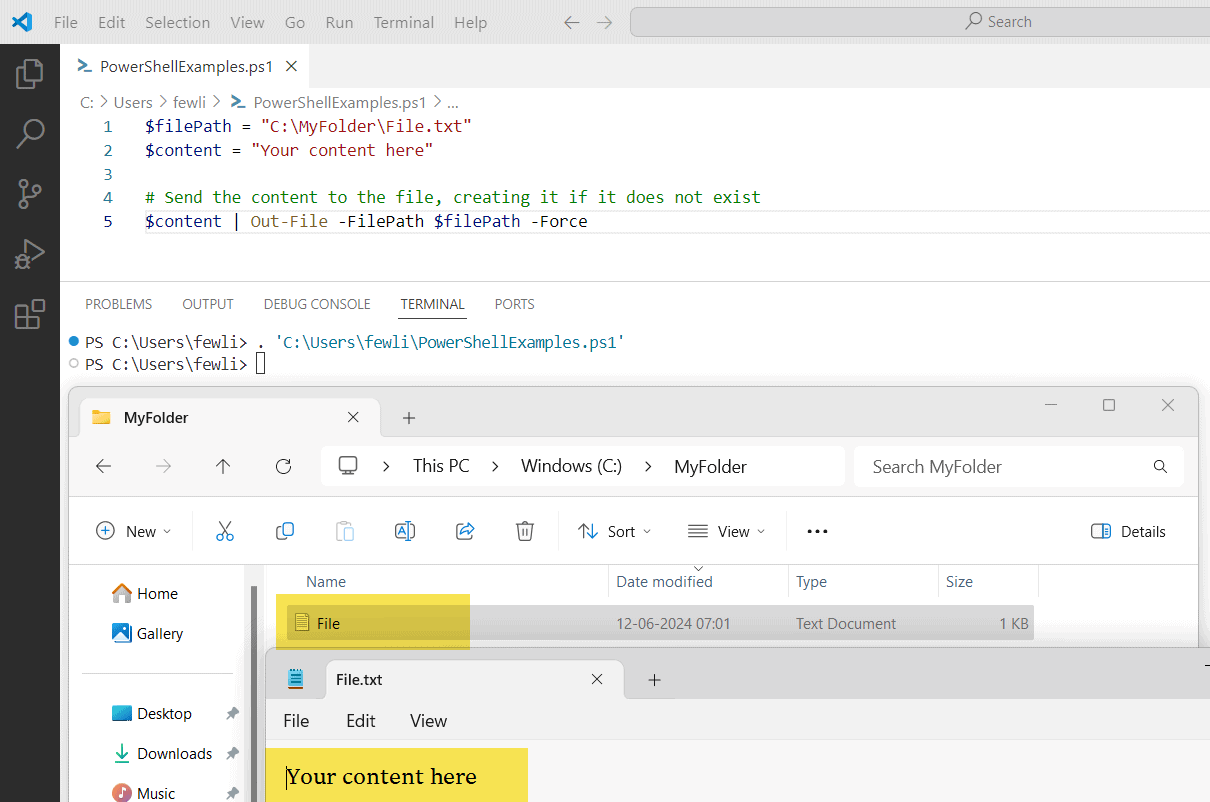This screenshot has height=802, width=1210.
Task: Switch to the PROBLEMS panel tab
Action: (x=118, y=304)
